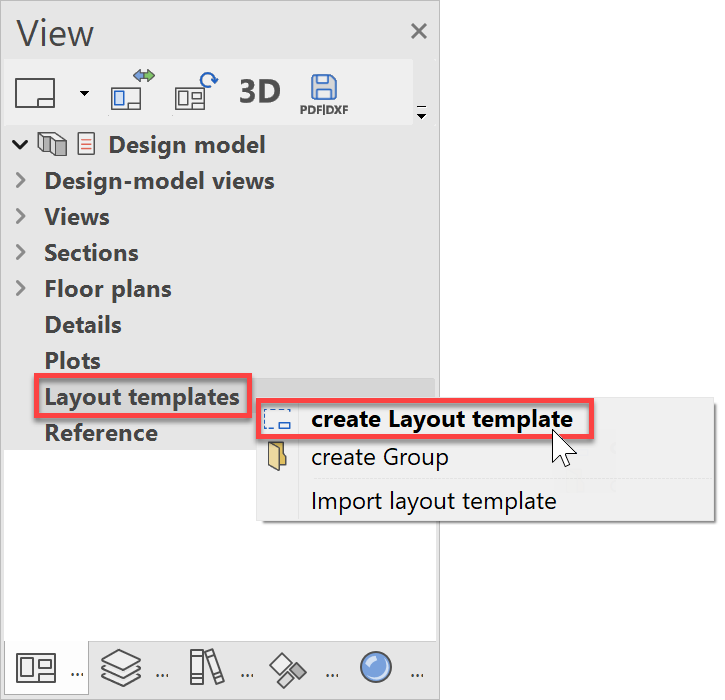Click the refresh views icon

coord(196,91)
